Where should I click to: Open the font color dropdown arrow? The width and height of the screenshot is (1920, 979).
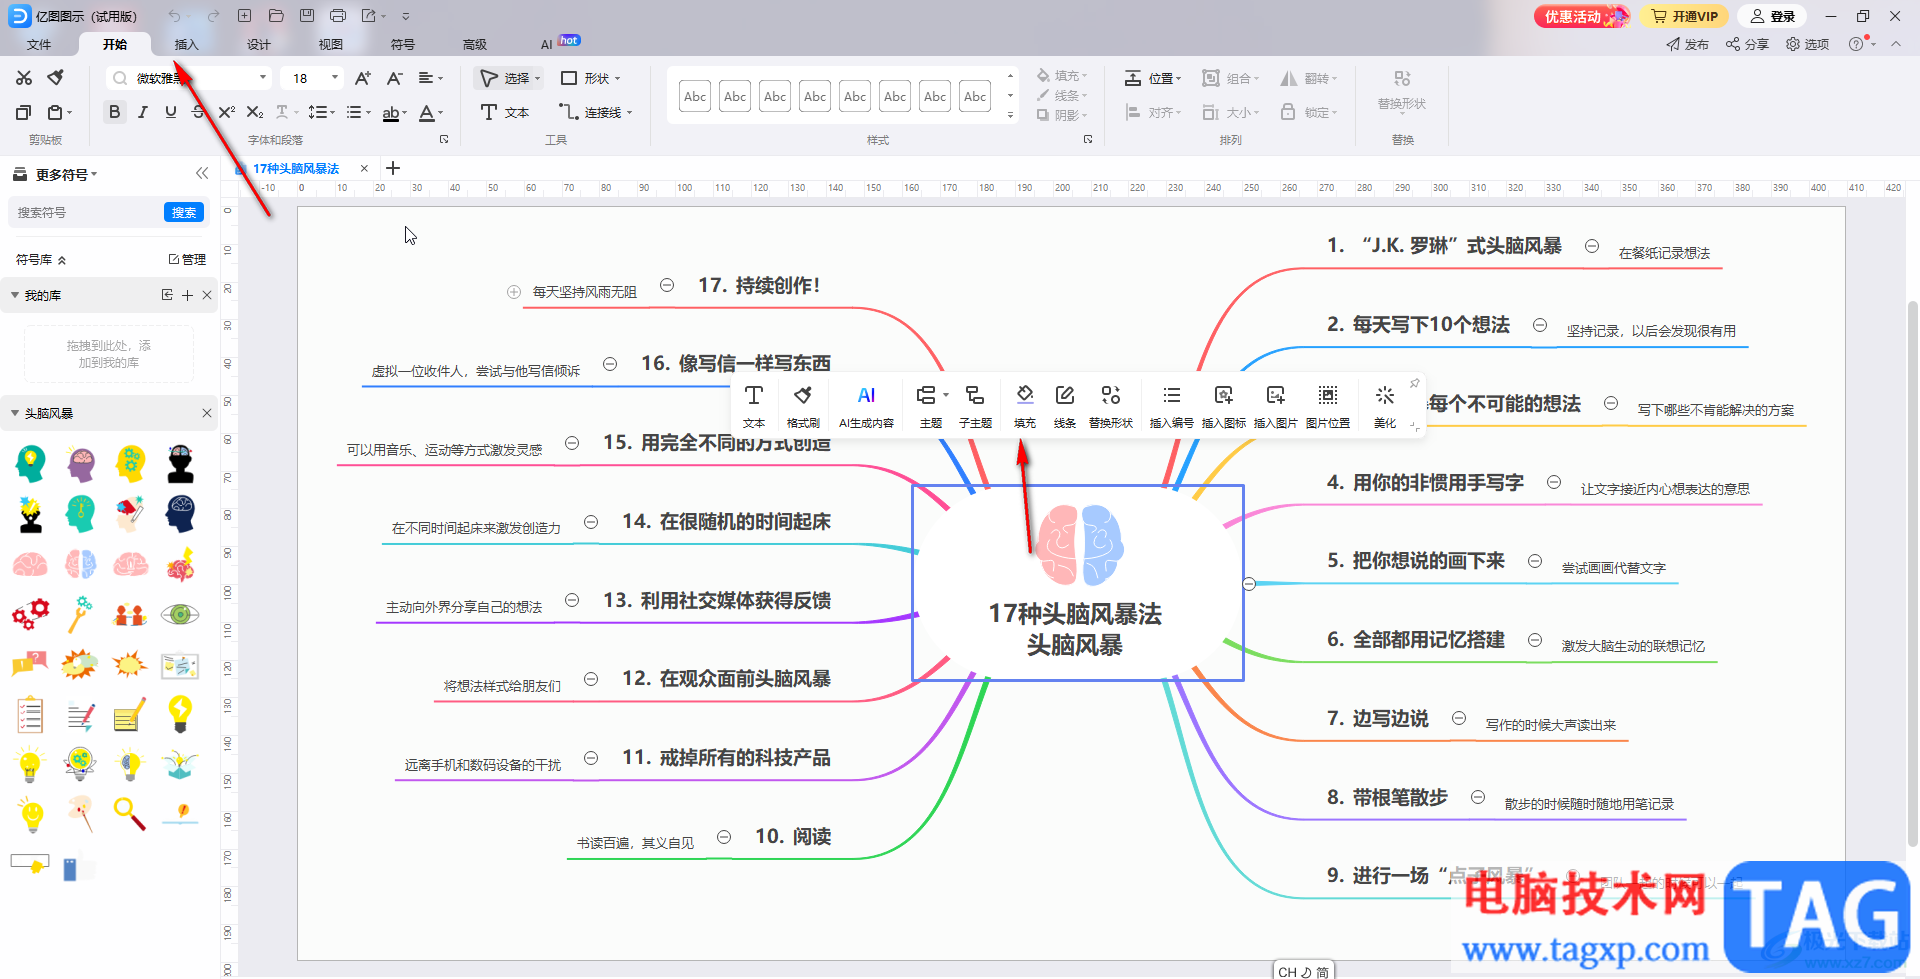(441, 113)
